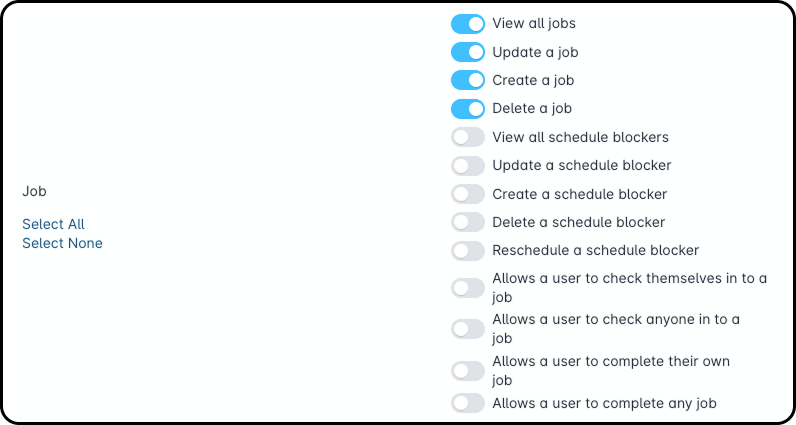
Task: Switch off Delete a job permission
Action: click(467, 108)
